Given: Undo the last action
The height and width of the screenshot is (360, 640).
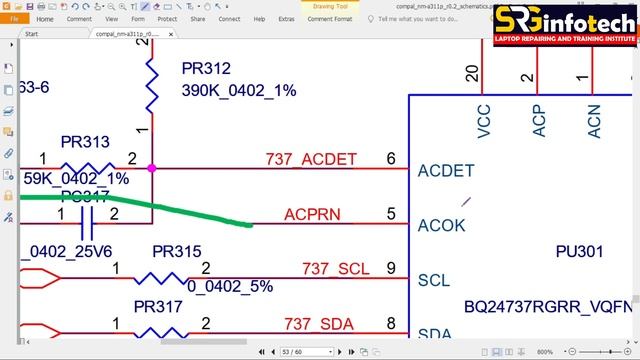Looking at the screenshot, I should point(75,7).
